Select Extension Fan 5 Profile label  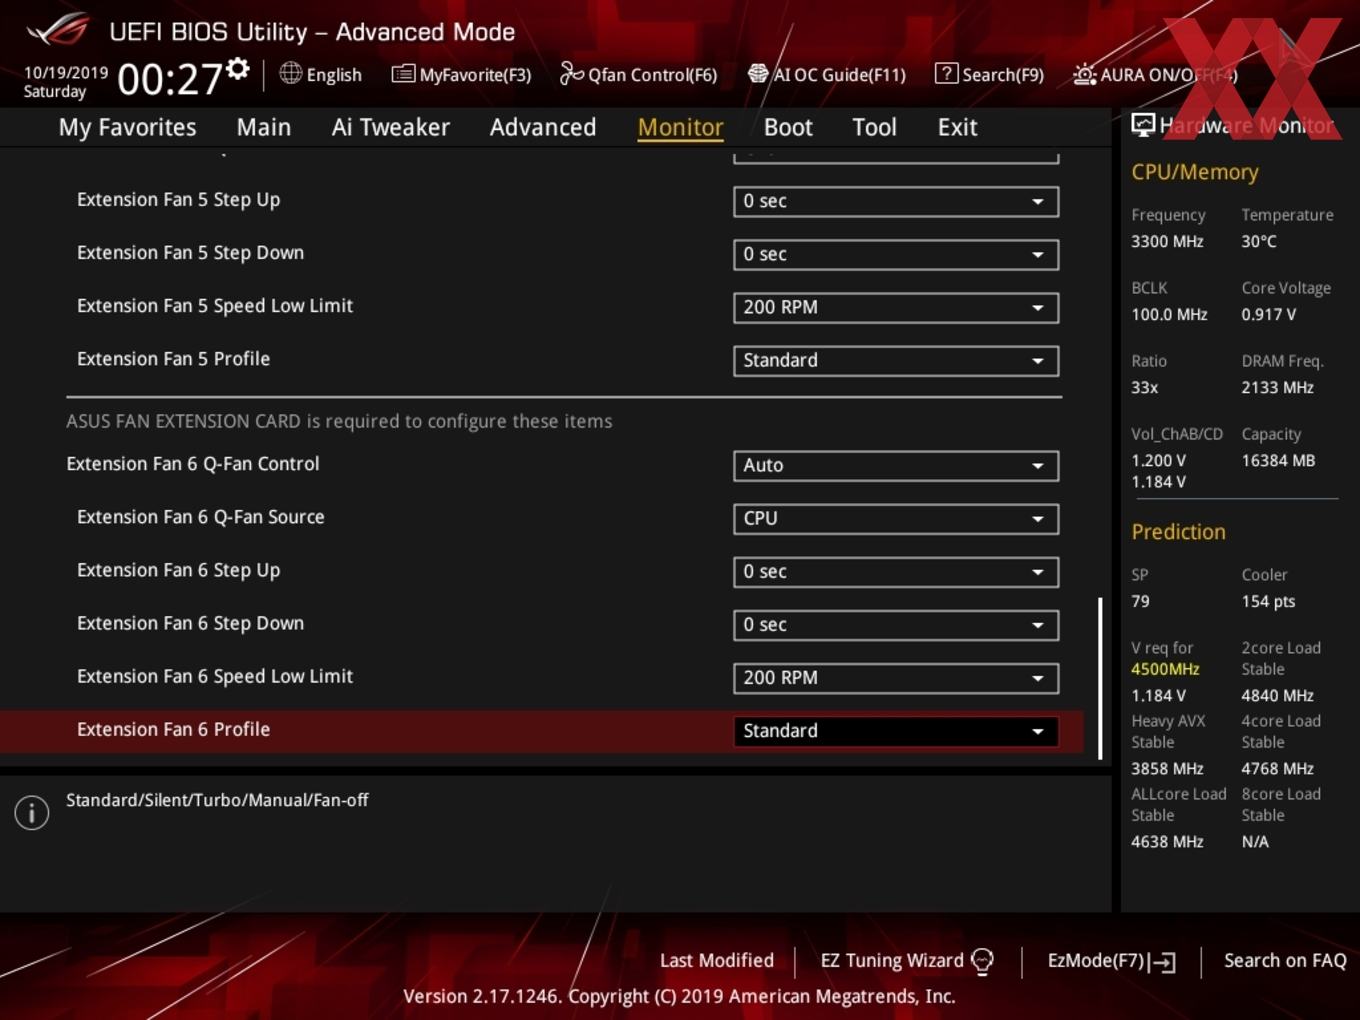(173, 358)
